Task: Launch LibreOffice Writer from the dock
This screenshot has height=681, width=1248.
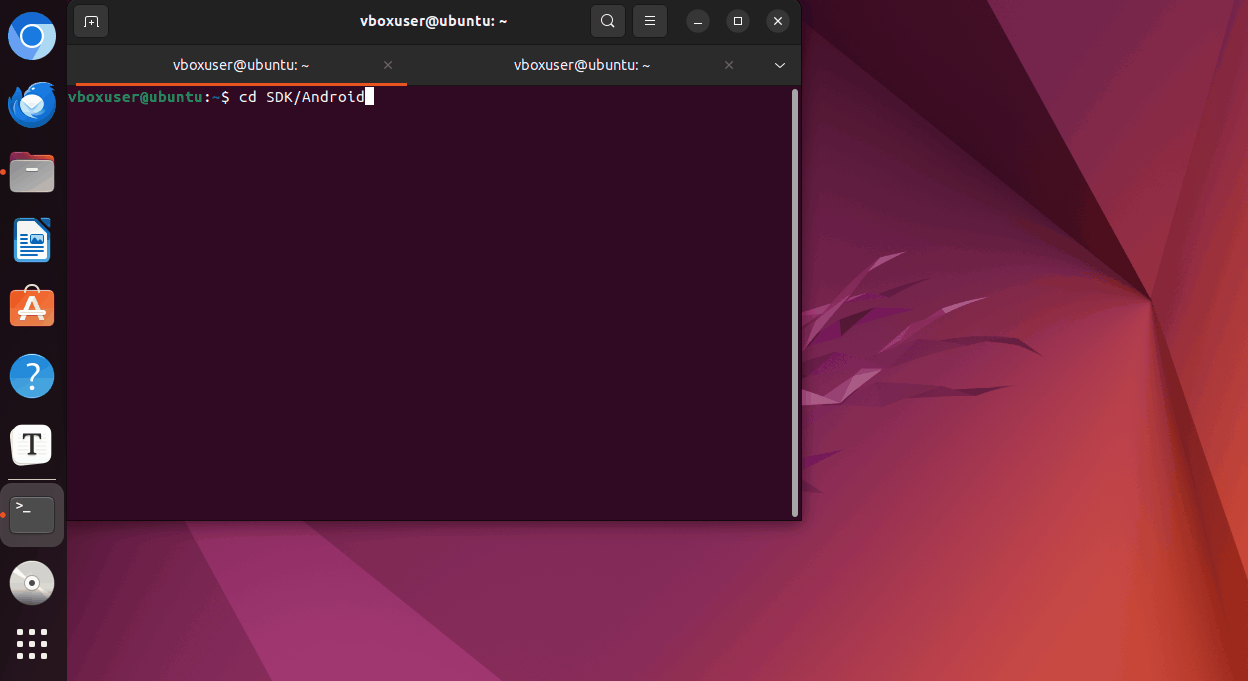Action: [x=32, y=241]
